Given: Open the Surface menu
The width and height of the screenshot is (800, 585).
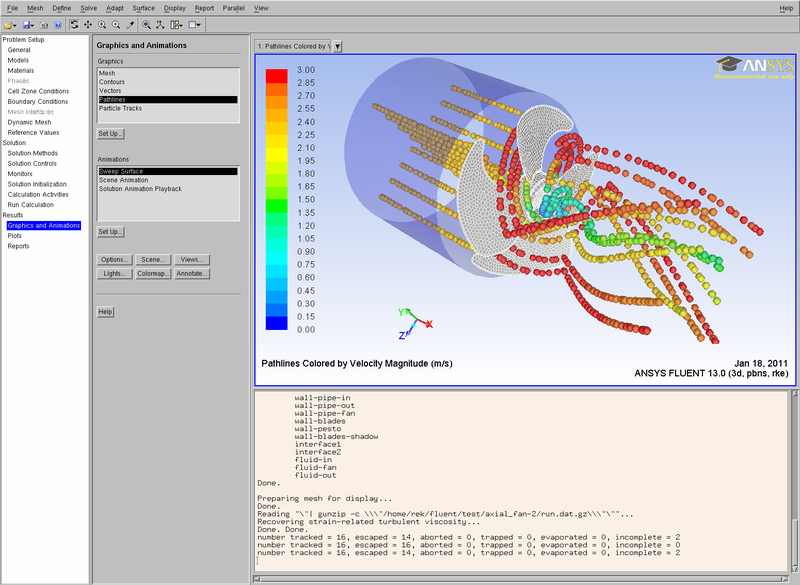Looking at the screenshot, I should tap(143, 8).
